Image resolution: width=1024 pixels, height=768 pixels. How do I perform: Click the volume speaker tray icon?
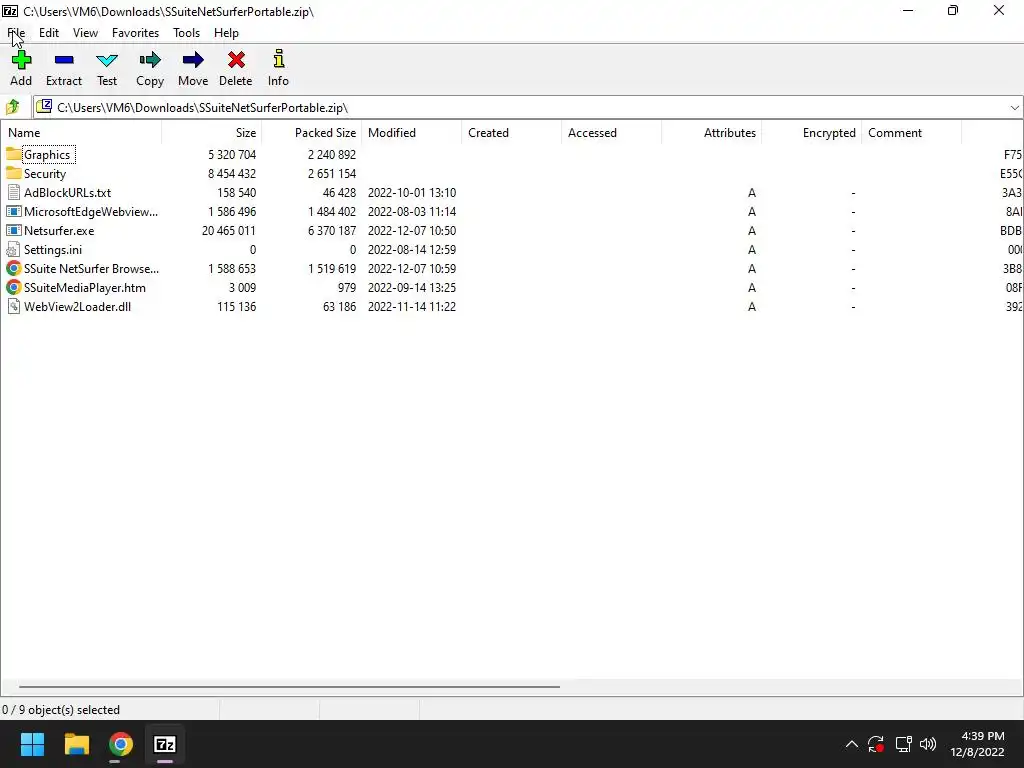(x=928, y=744)
